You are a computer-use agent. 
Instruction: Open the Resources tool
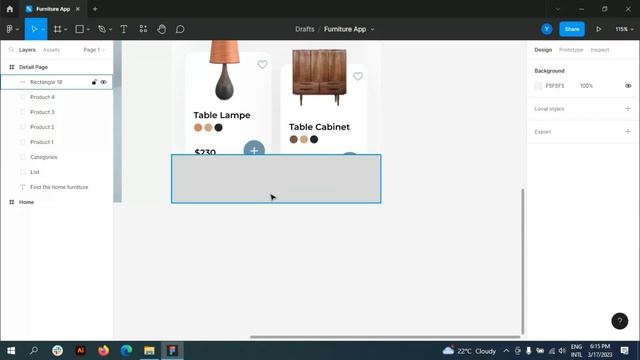[x=143, y=29]
